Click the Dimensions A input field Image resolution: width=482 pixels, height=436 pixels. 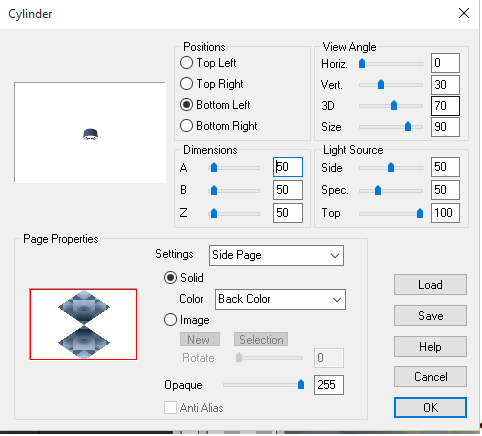tap(288, 167)
